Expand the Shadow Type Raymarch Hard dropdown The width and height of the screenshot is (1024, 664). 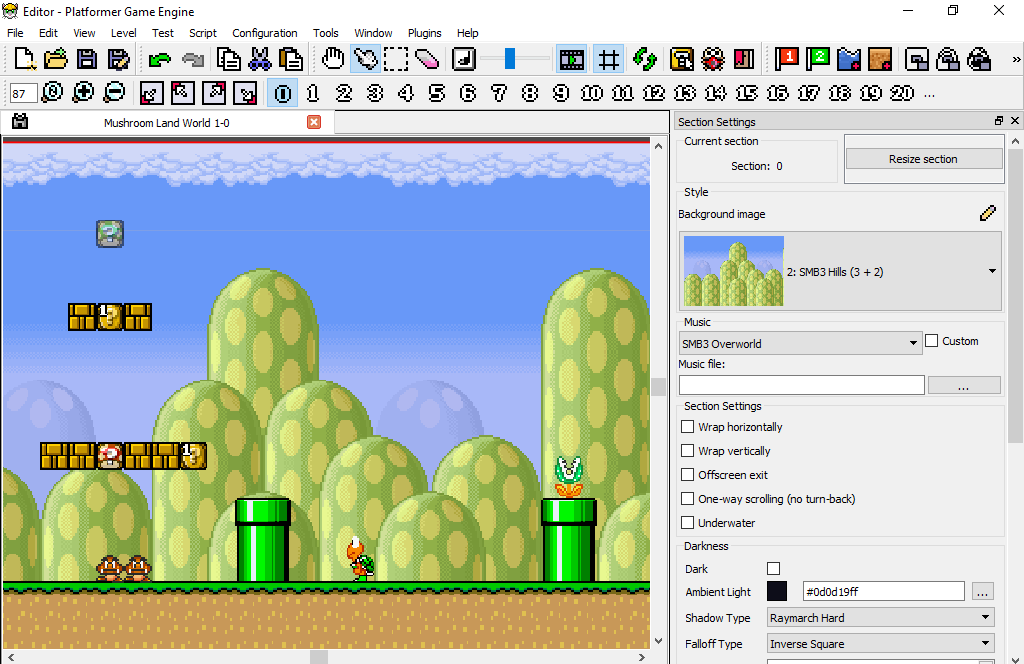[x=880, y=618]
